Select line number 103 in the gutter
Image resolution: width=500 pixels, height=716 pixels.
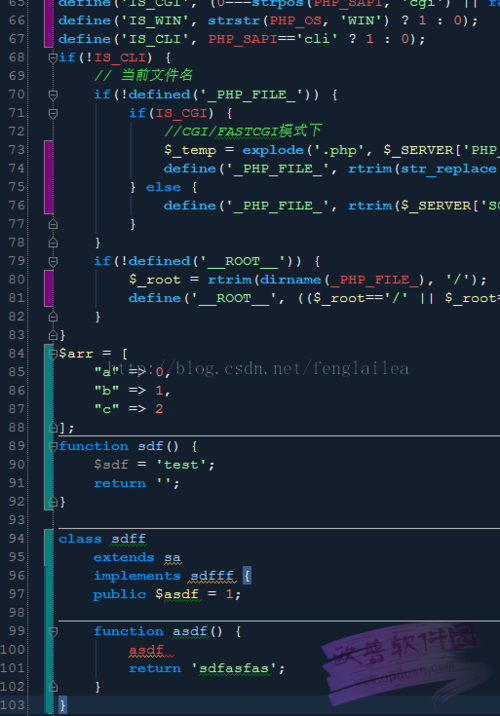13,705
